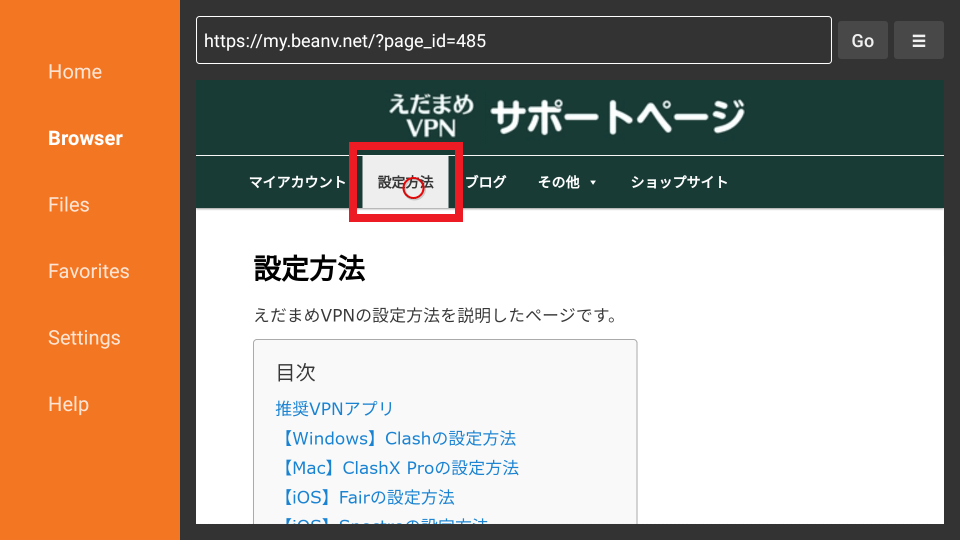Click the 目次 table of contents heading
This screenshot has width=960, height=540.
click(296, 372)
